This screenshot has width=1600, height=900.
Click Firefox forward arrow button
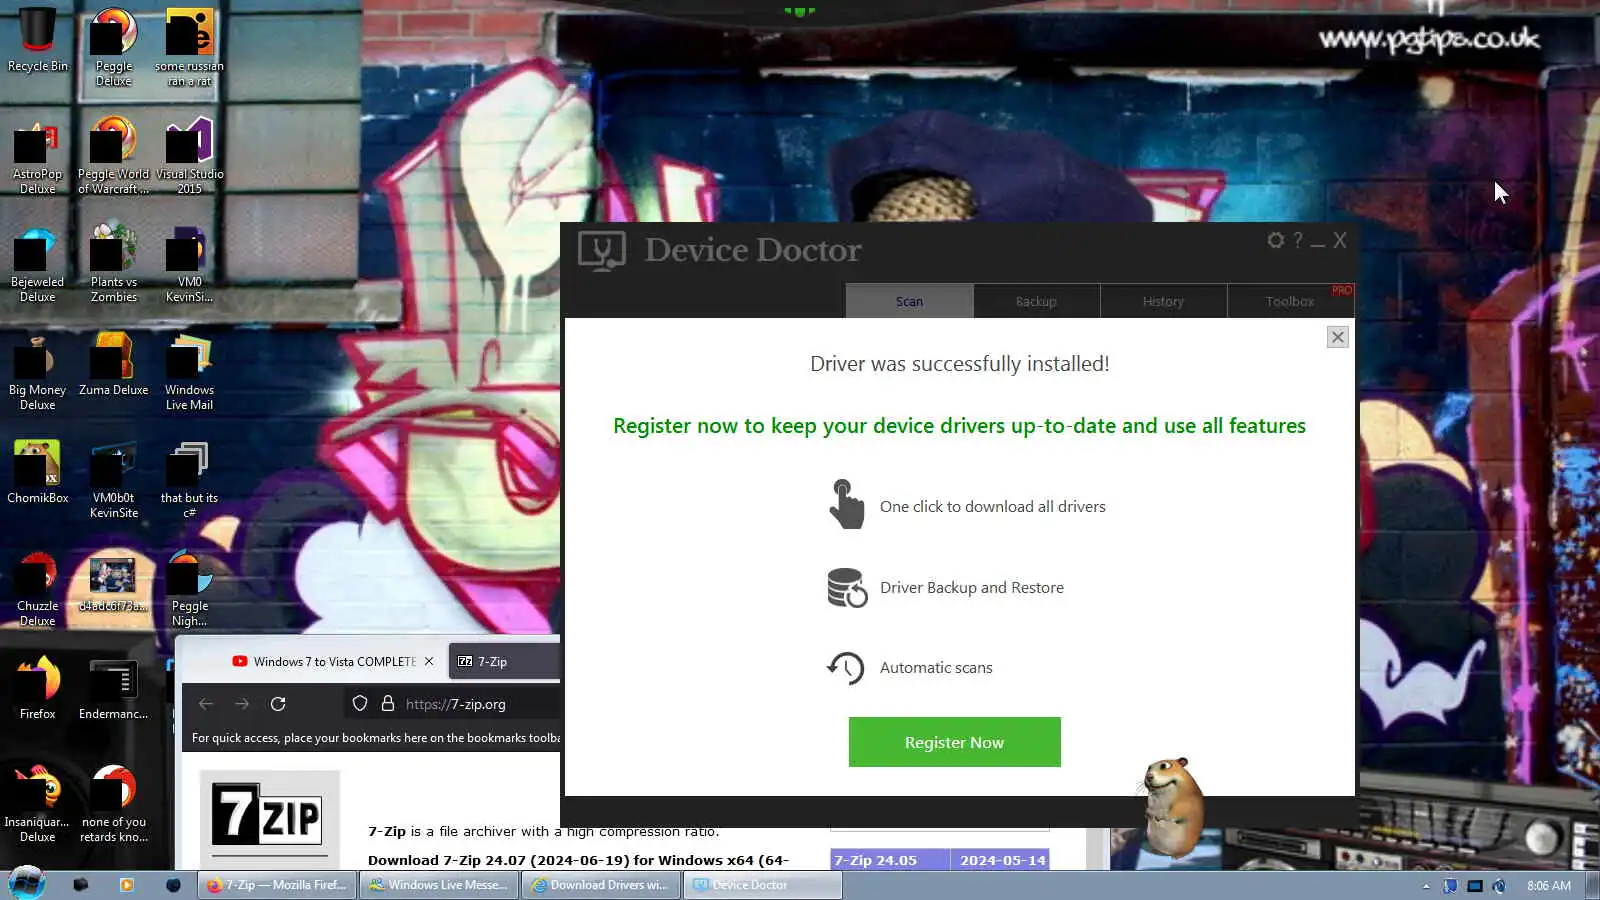242,704
